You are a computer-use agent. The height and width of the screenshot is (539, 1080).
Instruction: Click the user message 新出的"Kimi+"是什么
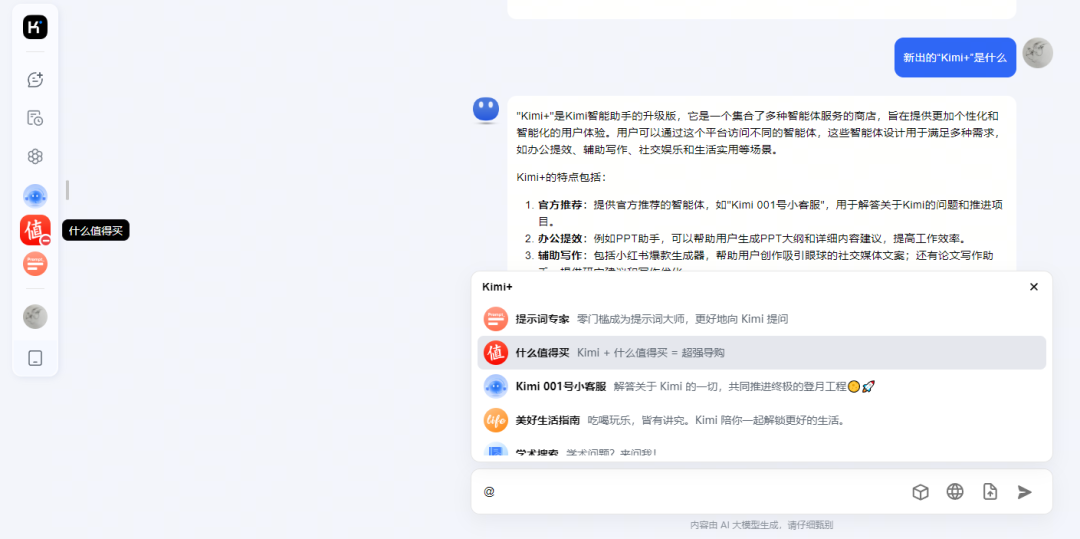955,58
